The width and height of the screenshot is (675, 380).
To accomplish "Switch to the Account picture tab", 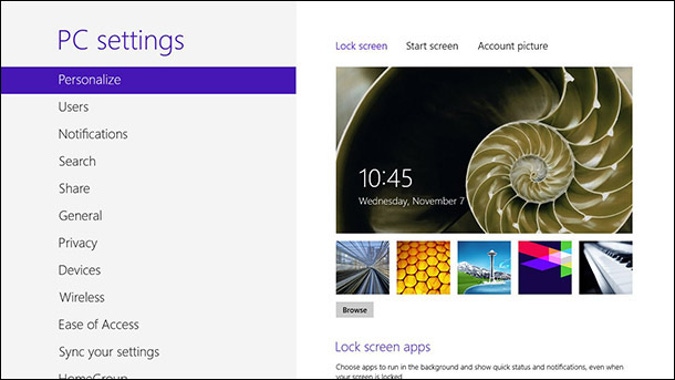I will tap(513, 46).
